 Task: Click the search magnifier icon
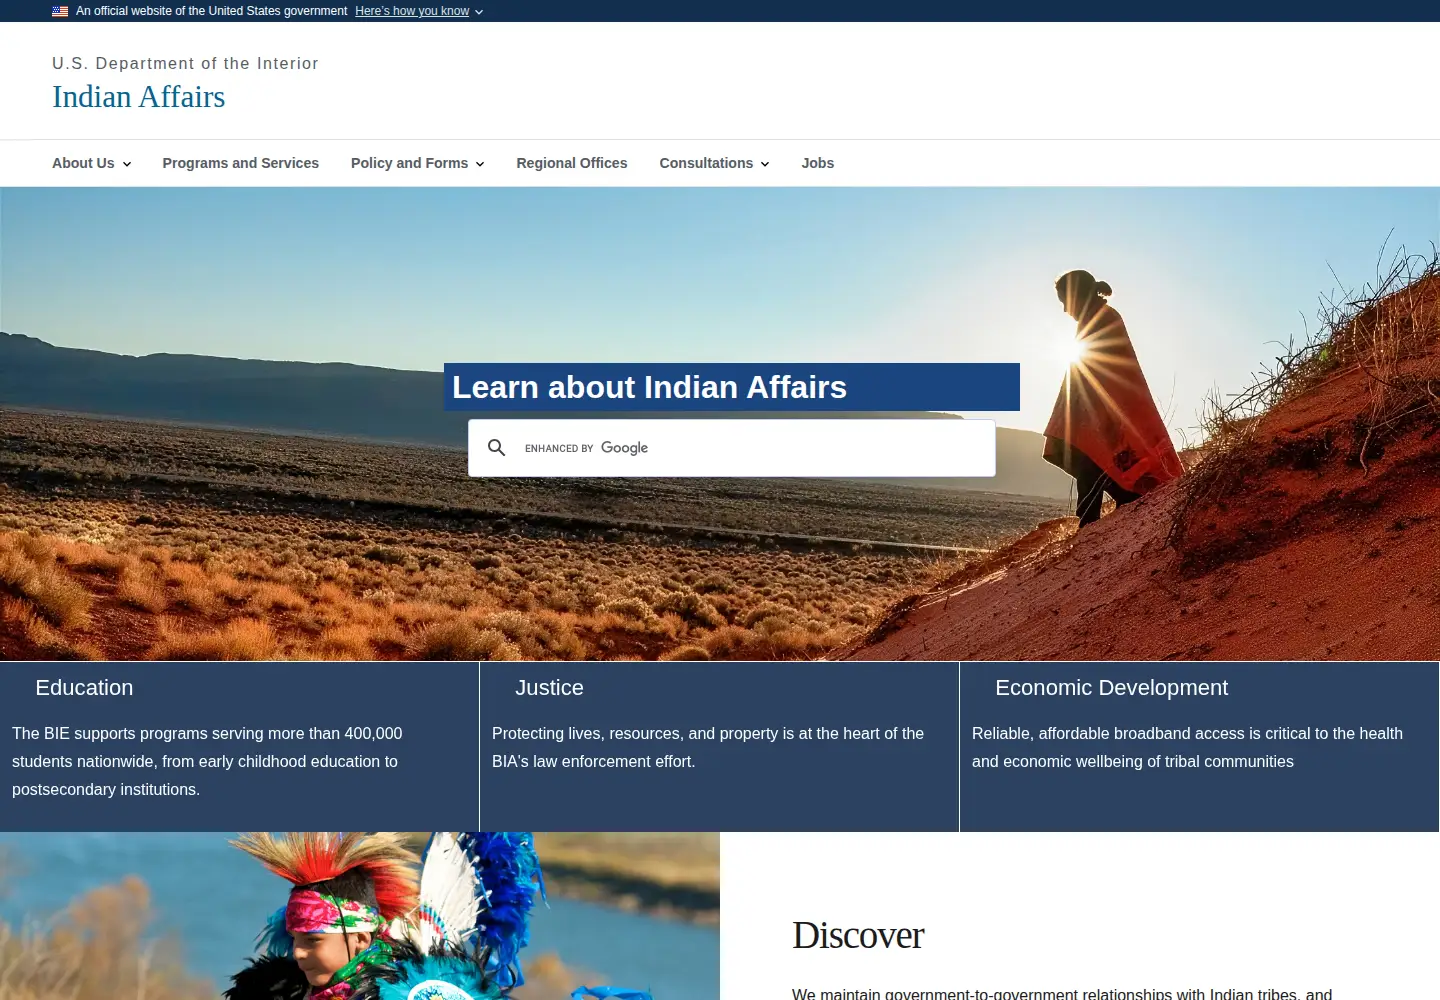pos(496,448)
